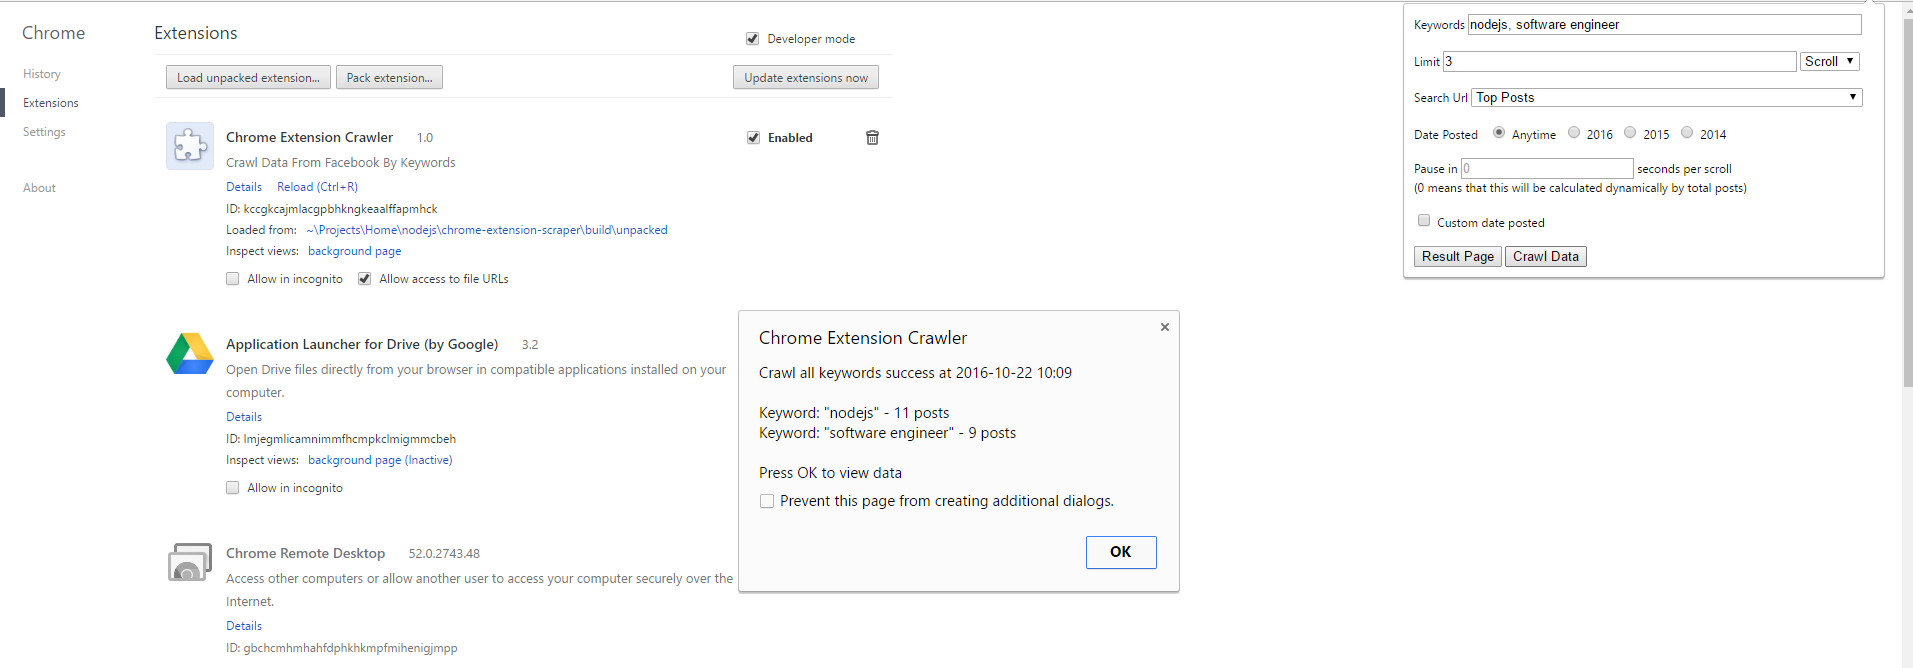Image resolution: width=1913 pixels, height=668 pixels.
Task: Enable Allow in incognito for Chrome Extension Crawler
Action: [x=232, y=279]
